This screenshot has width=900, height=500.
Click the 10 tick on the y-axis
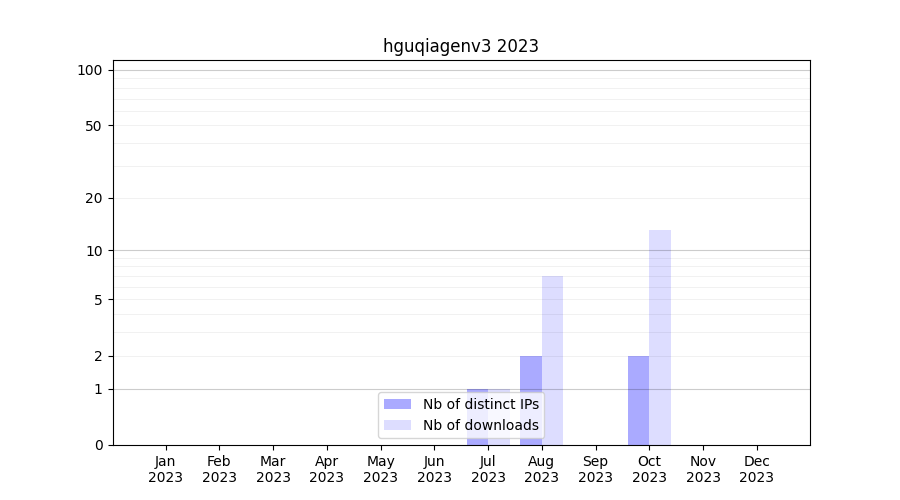coord(94,251)
